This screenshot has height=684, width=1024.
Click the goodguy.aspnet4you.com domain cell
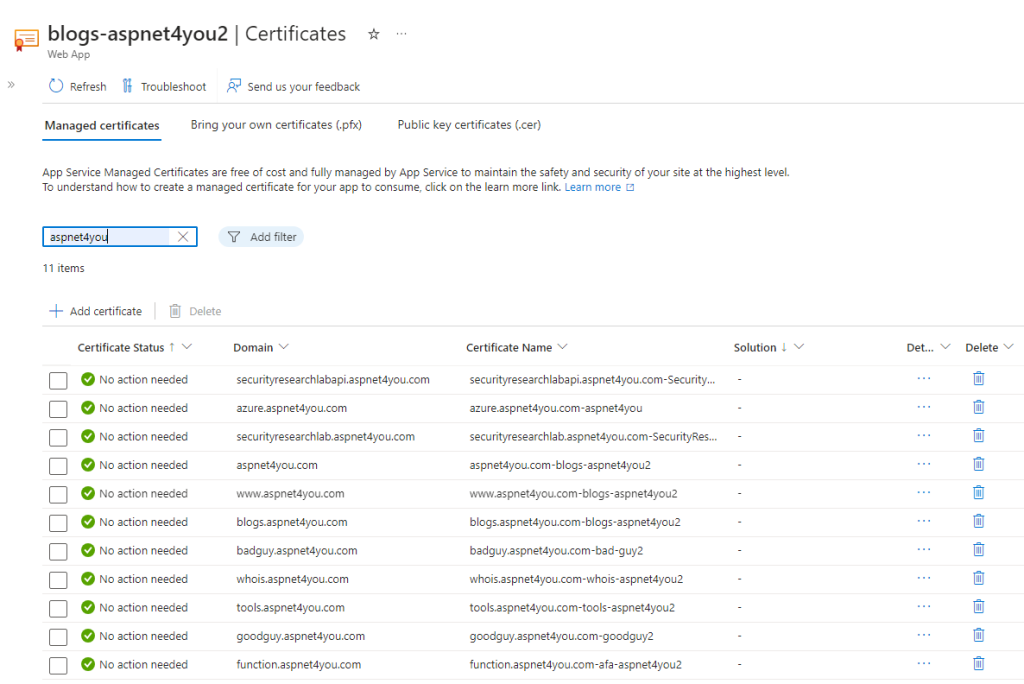tap(300, 636)
